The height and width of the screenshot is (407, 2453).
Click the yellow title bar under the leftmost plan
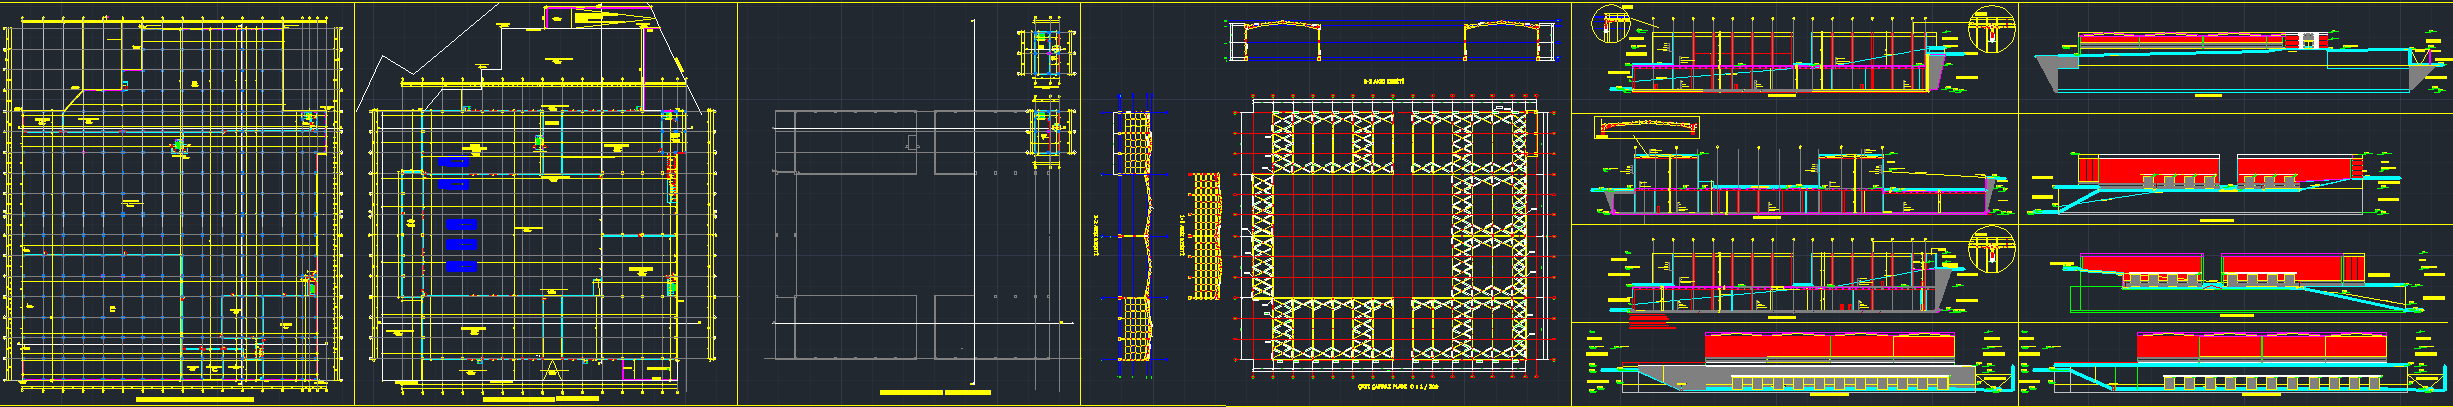pyautogui.click(x=194, y=399)
